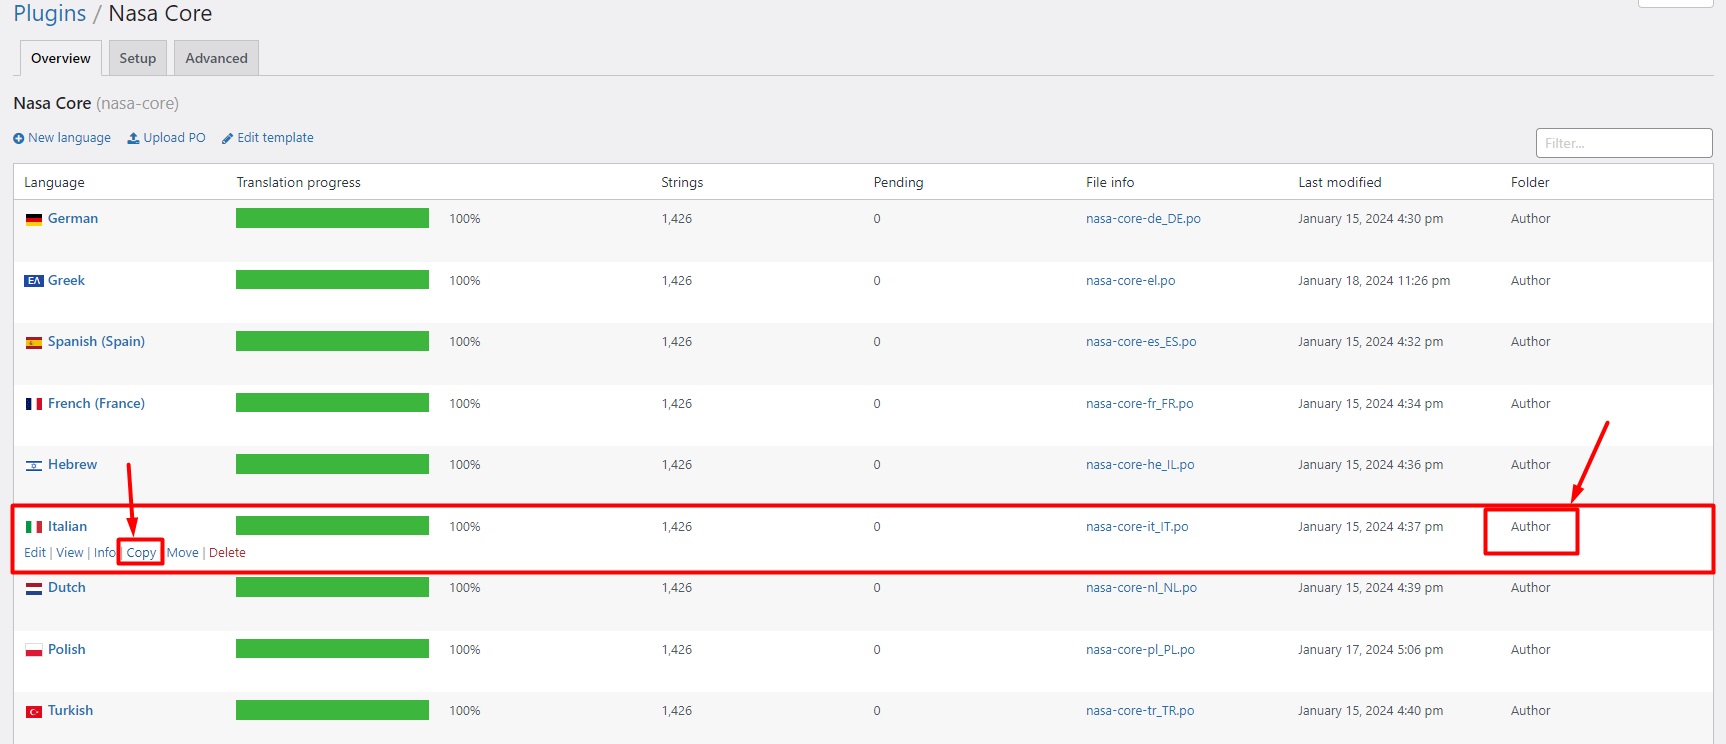The width and height of the screenshot is (1726, 744).
Task: Open the nasa-core-de_DE.po file link
Action: tap(1143, 219)
